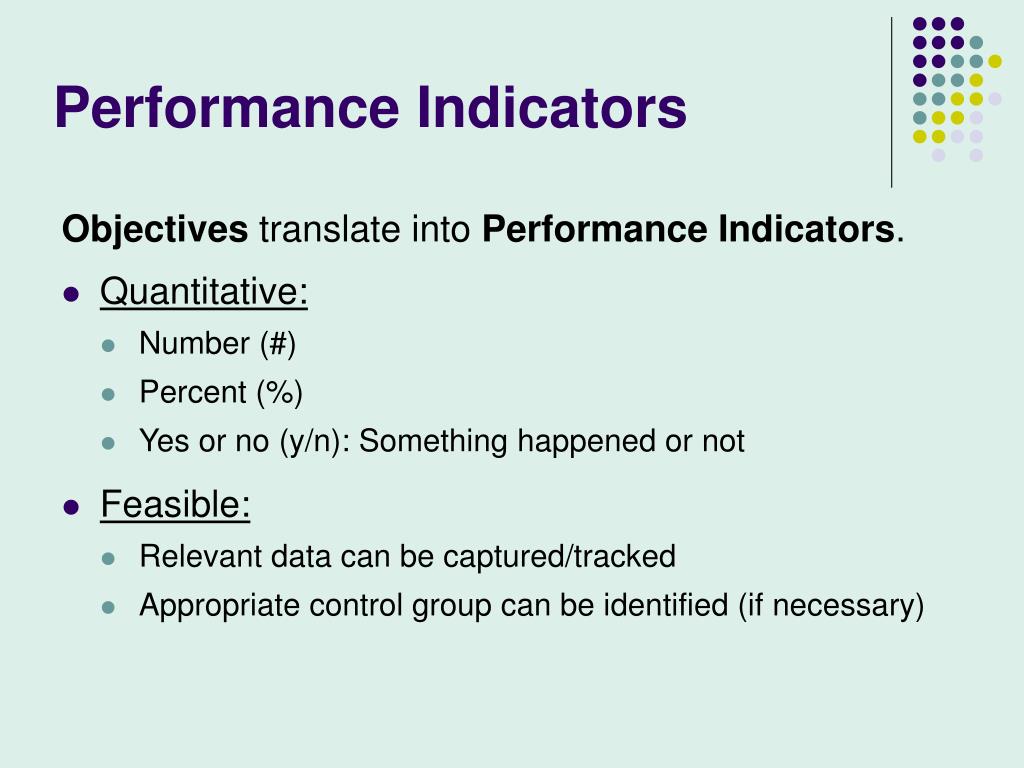
Task: Click the Percent (%) sub-bullet text
Action: pyautogui.click(x=221, y=392)
